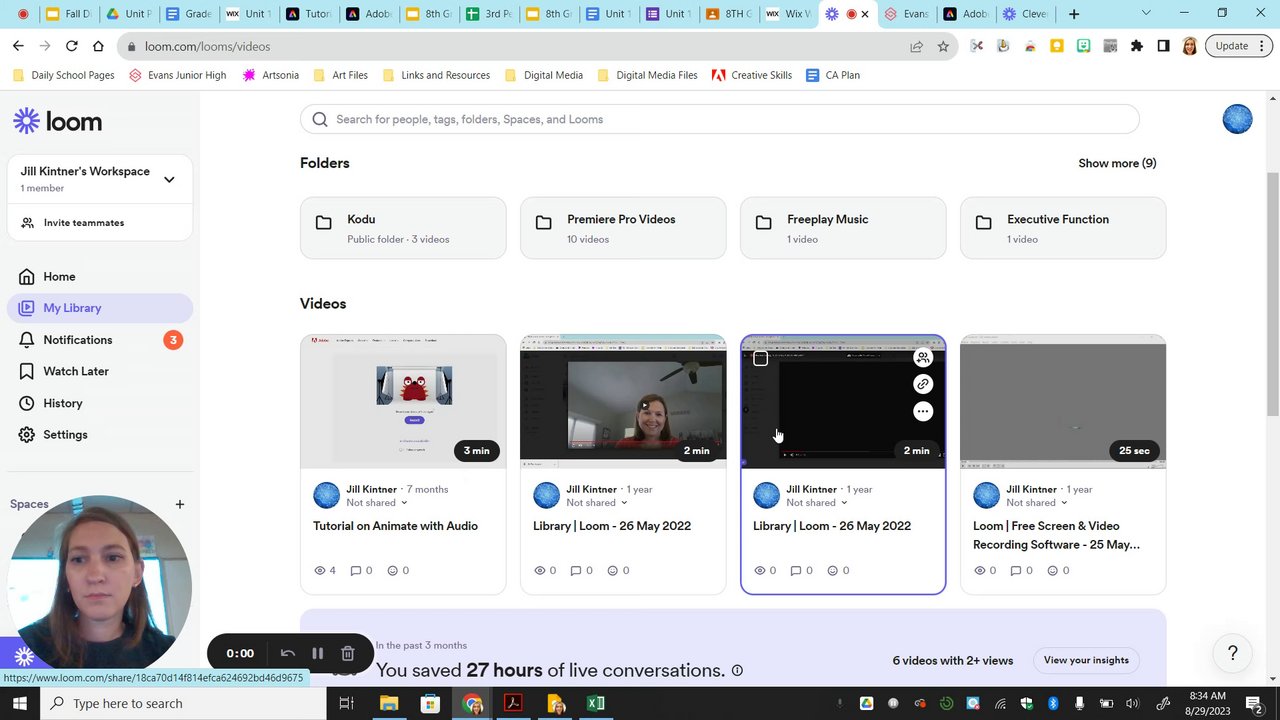Open the Executive Function folder
This screenshot has height=720, width=1280.
(1063, 228)
